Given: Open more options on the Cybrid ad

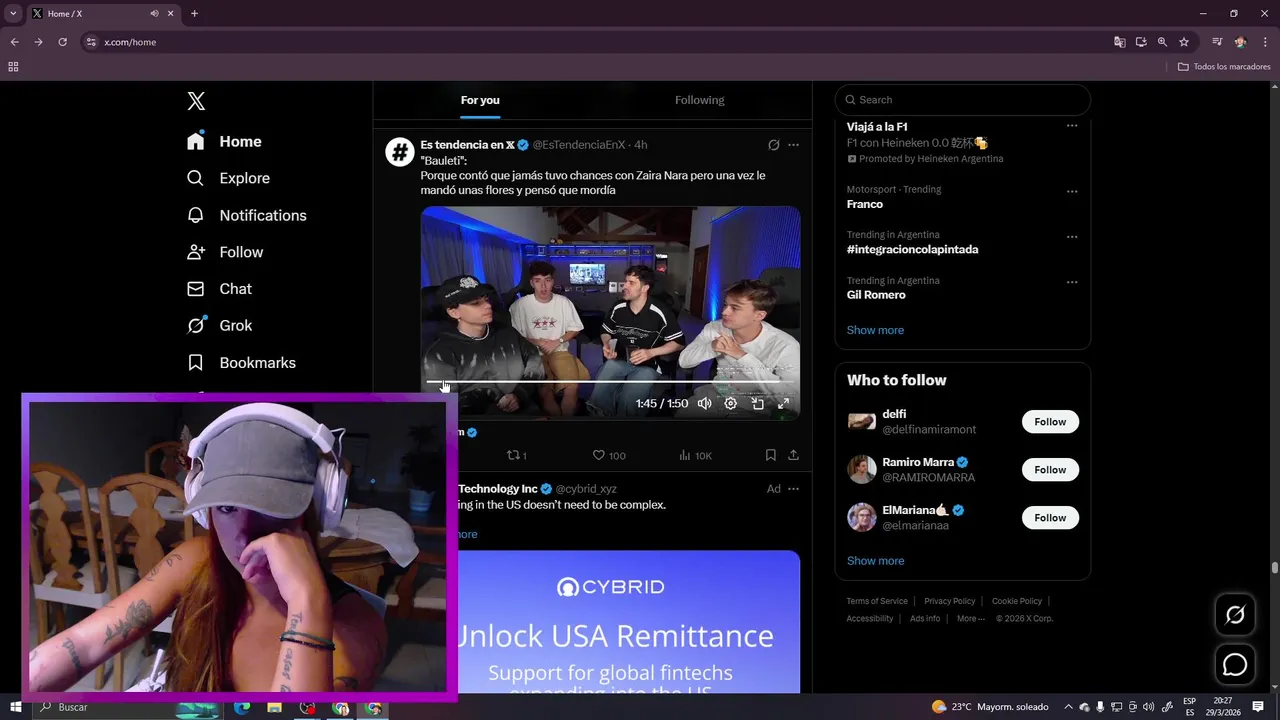Looking at the screenshot, I should click(x=793, y=489).
